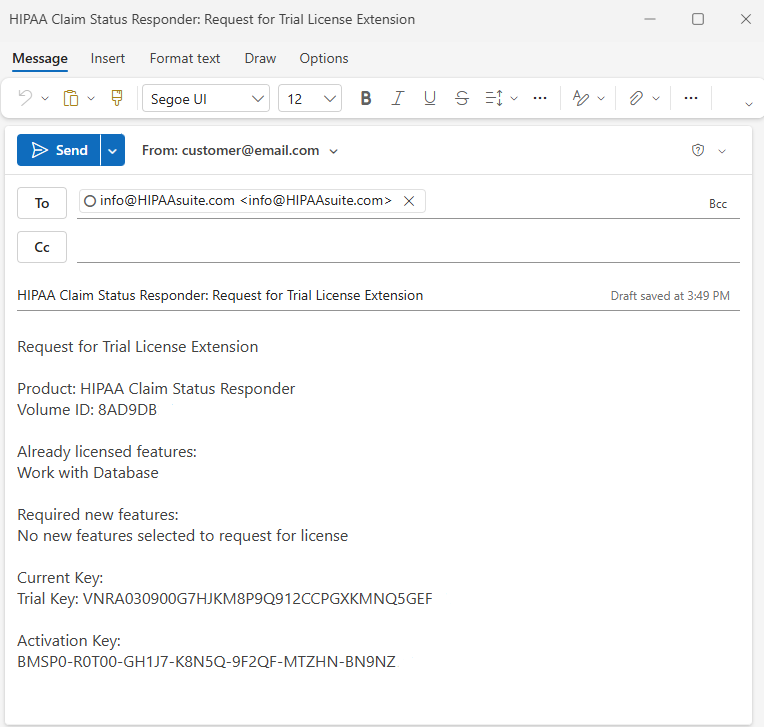The height and width of the screenshot is (727, 764).
Task: Click the 'Volume ID: 8AD9DB' line
Action: [87, 410]
